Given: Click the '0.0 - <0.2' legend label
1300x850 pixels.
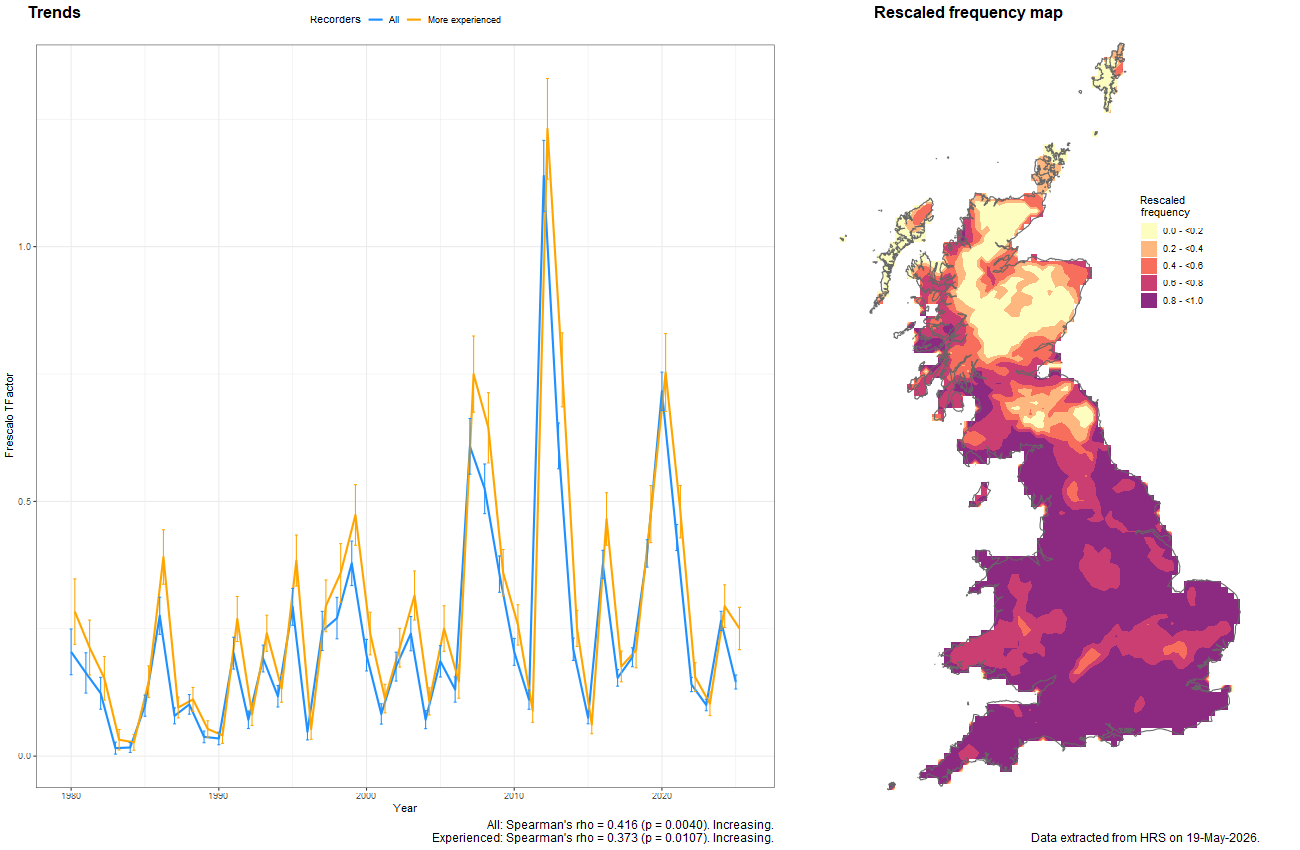Looking at the screenshot, I should (x=1182, y=231).
